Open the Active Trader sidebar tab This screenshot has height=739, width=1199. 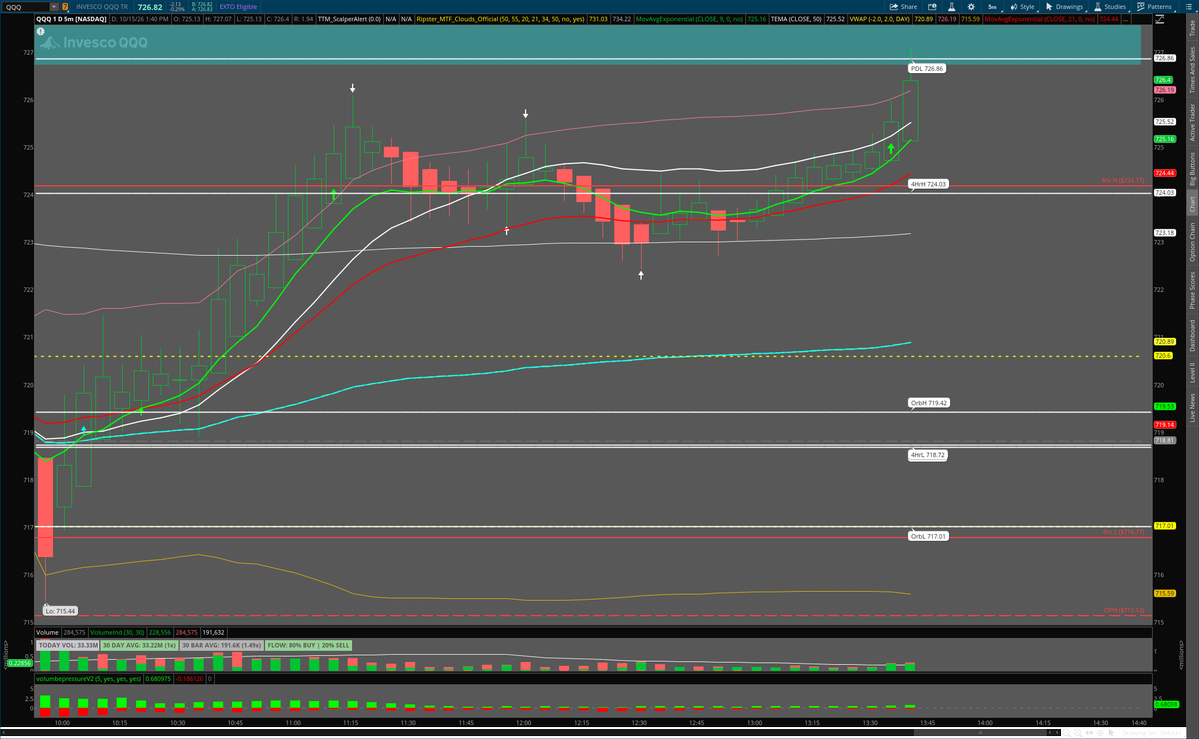pos(1191,122)
